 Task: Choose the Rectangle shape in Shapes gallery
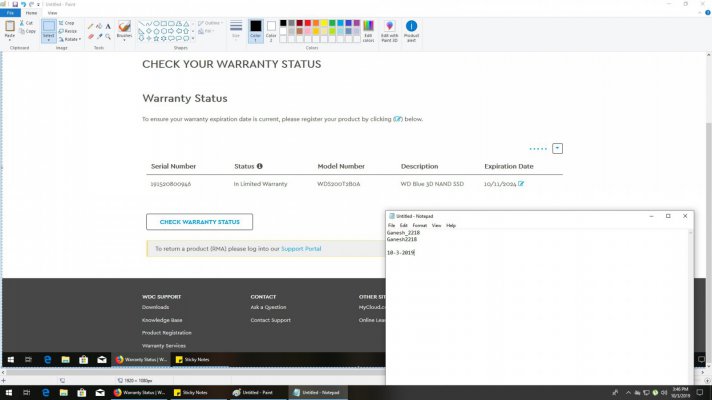[163, 24]
